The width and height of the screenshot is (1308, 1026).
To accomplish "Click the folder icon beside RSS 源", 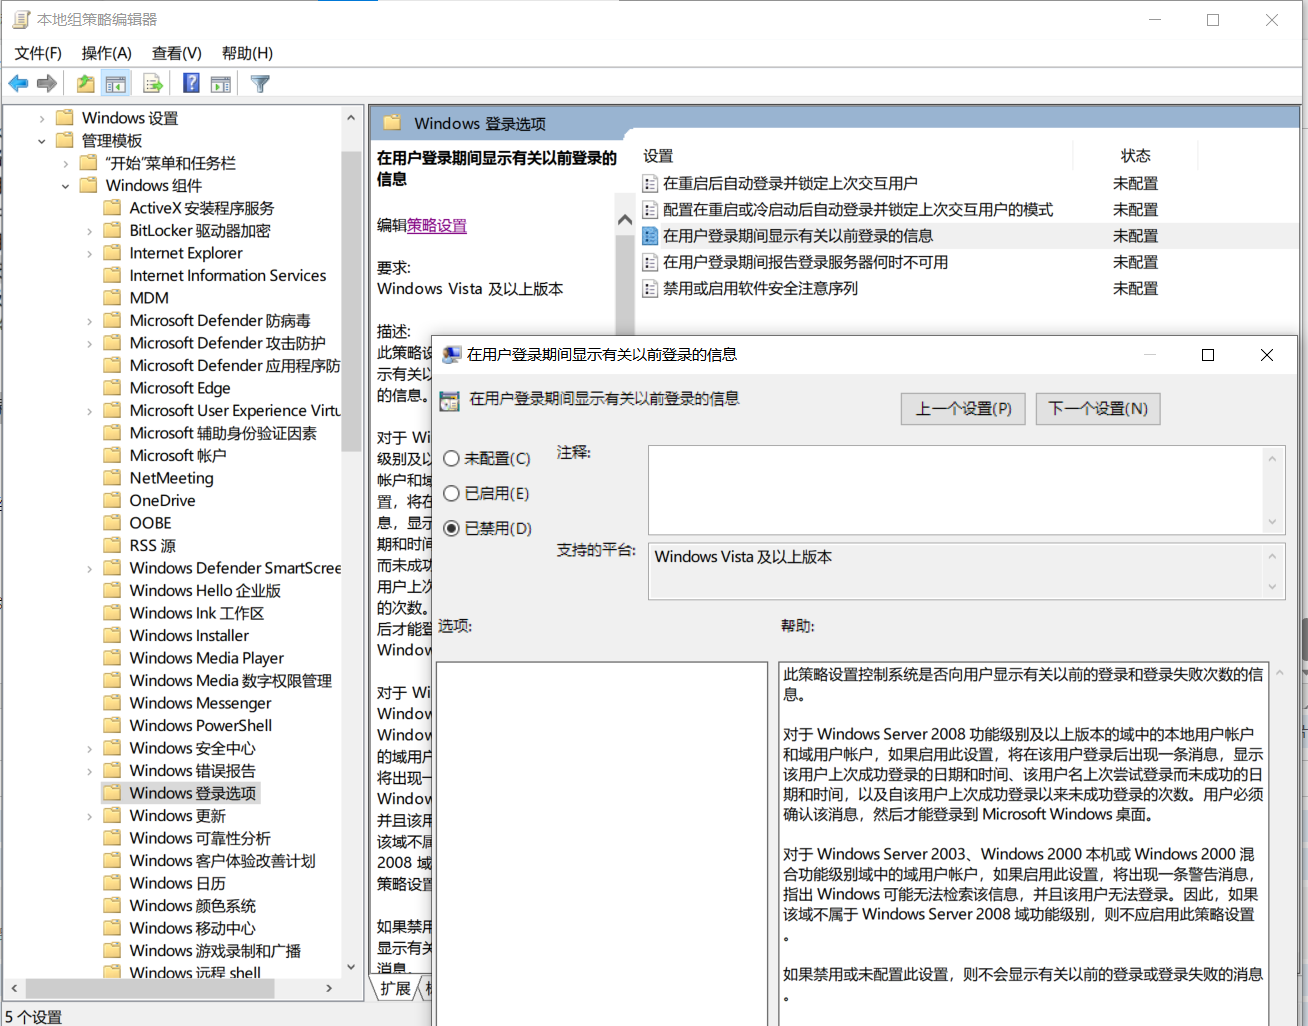I will pos(112,545).
